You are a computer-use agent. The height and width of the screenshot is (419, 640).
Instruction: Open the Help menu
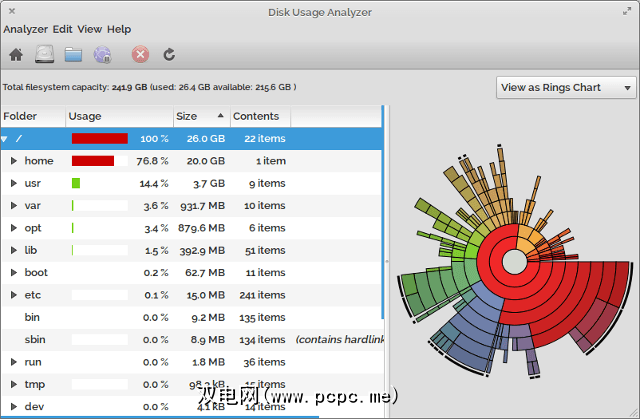click(119, 29)
